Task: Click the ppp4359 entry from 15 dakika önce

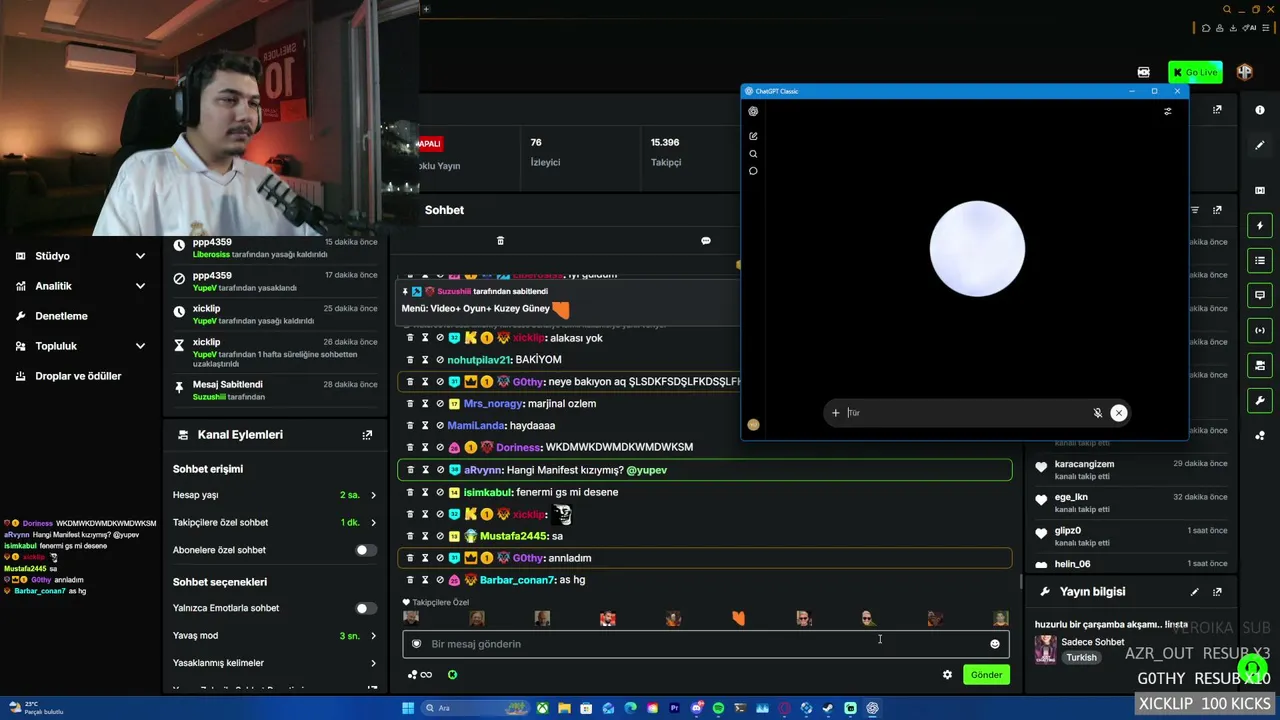Action: click(275, 248)
